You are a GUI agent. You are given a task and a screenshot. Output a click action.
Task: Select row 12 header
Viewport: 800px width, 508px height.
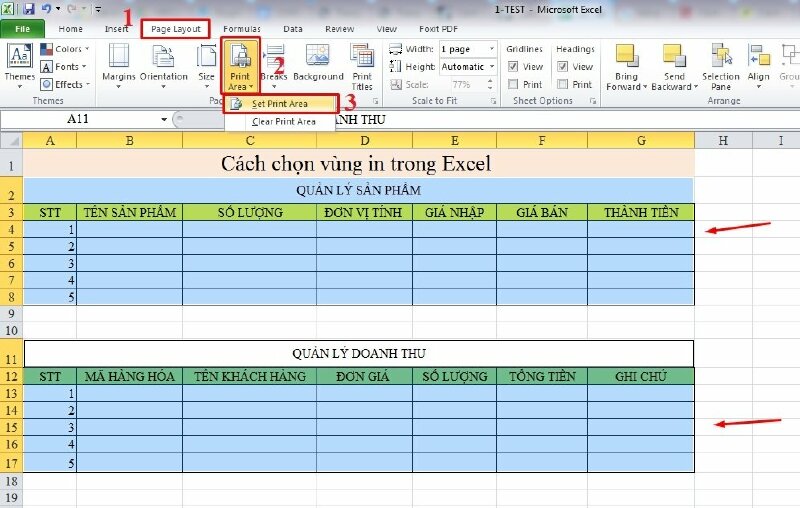click(x=11, y=376)
